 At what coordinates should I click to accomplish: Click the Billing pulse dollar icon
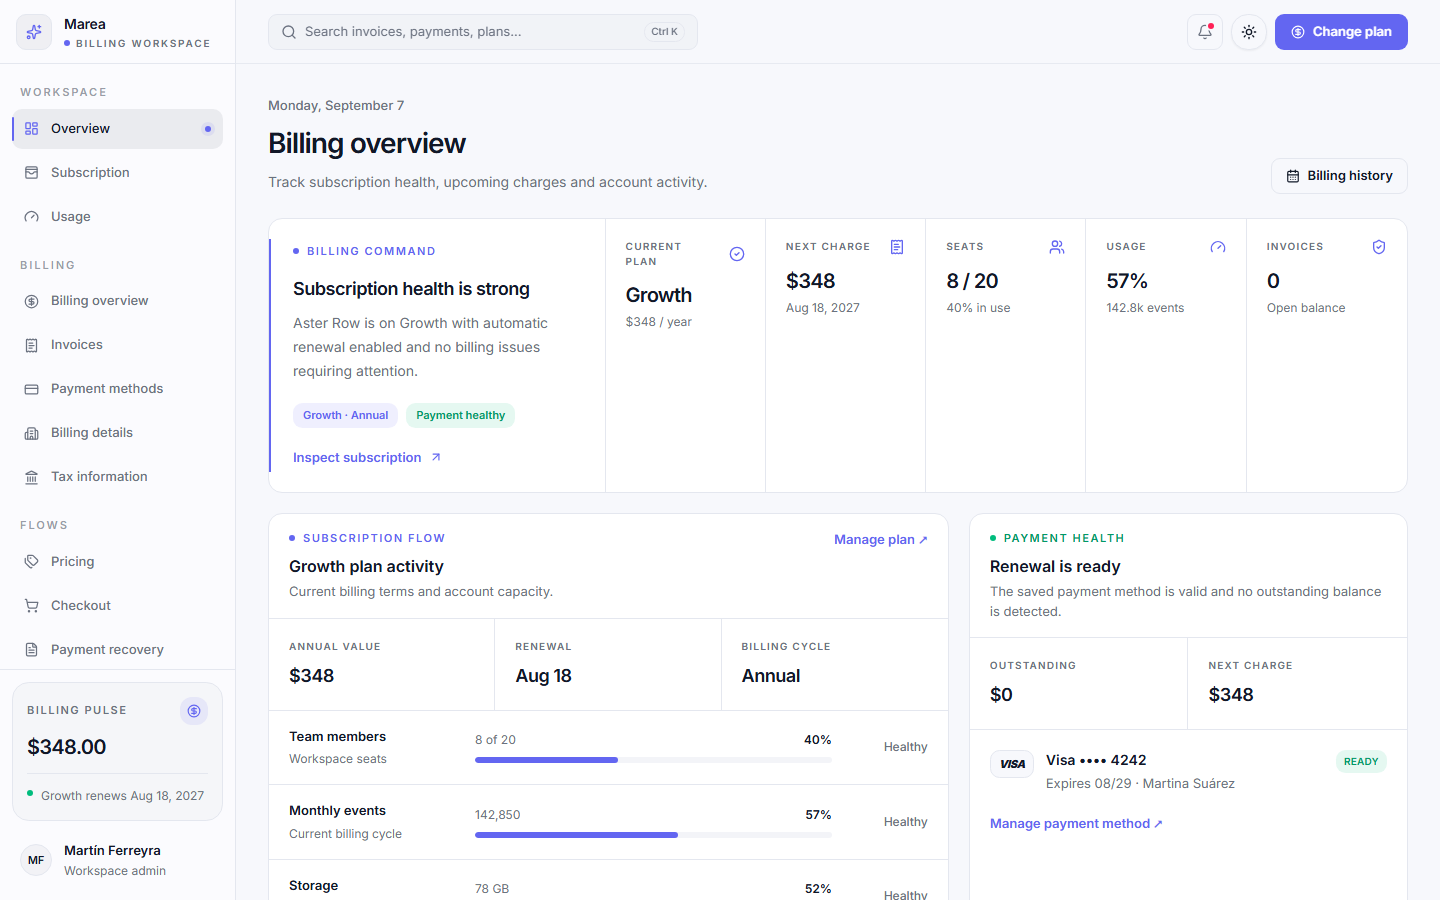click(x=194, y=711)
